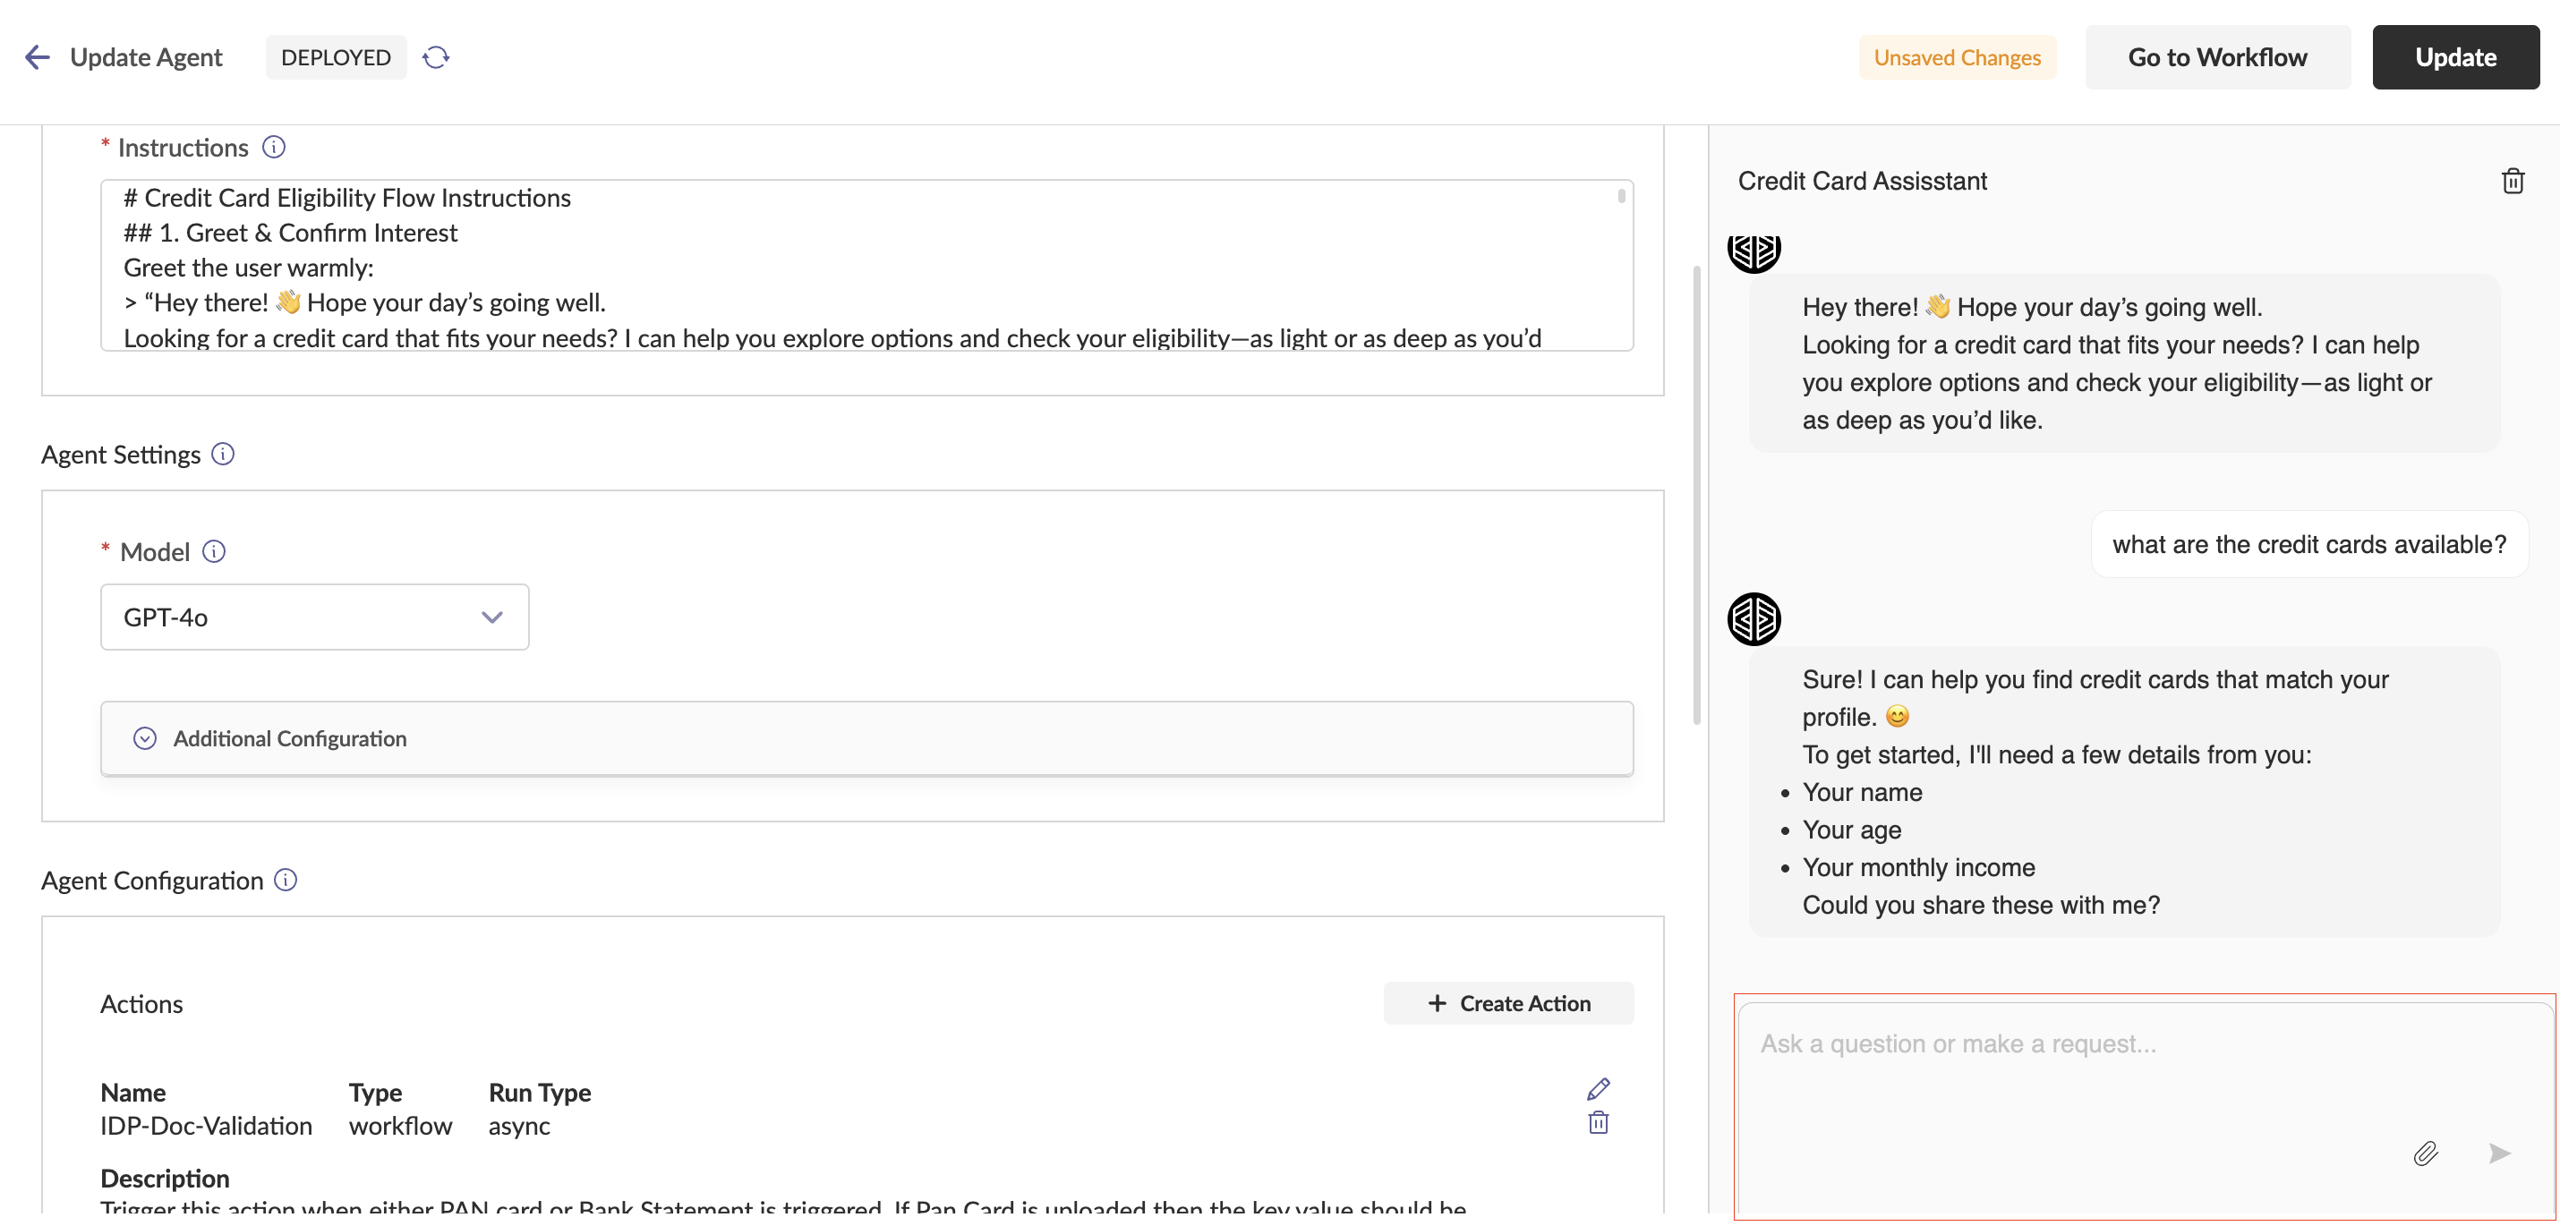
Task: Send the chat message via arrow icon
Action: pos(2499,1153)
